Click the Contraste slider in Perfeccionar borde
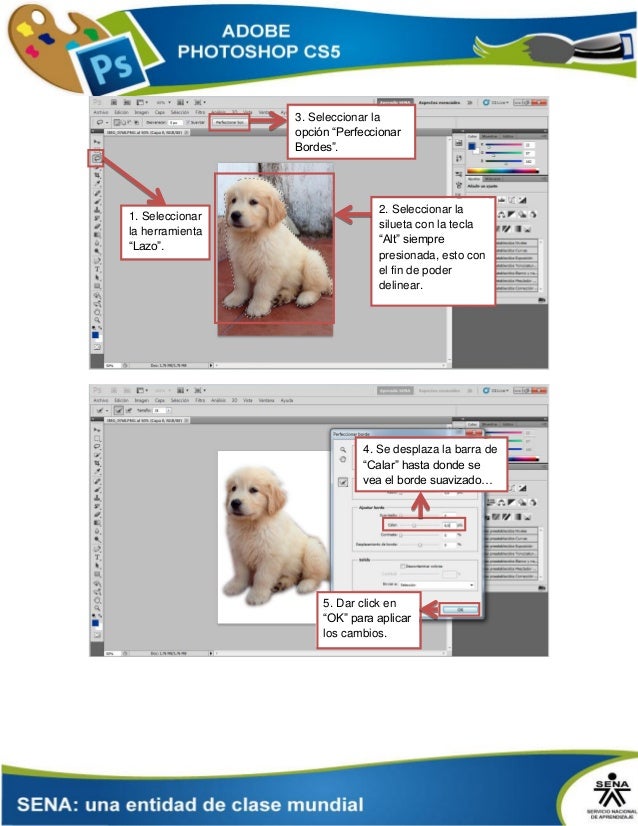The image size is (638, 826). [x=419, y=535]
